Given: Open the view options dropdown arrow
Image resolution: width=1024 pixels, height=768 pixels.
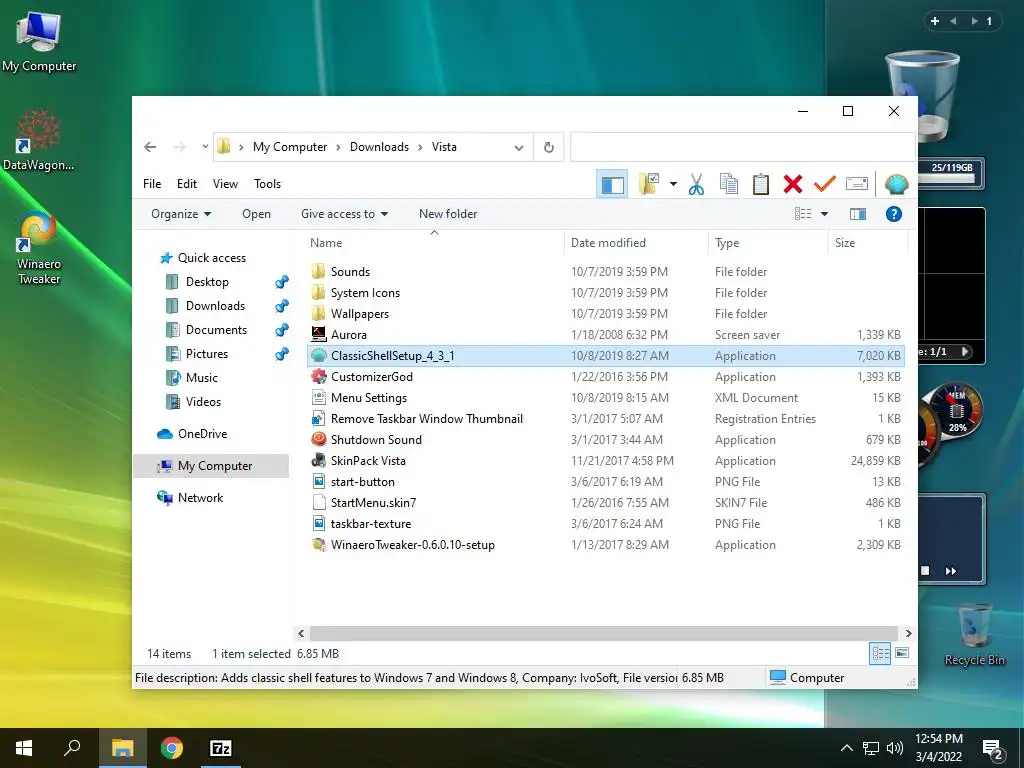Looking at the screenshot, I should pos(824,214).
